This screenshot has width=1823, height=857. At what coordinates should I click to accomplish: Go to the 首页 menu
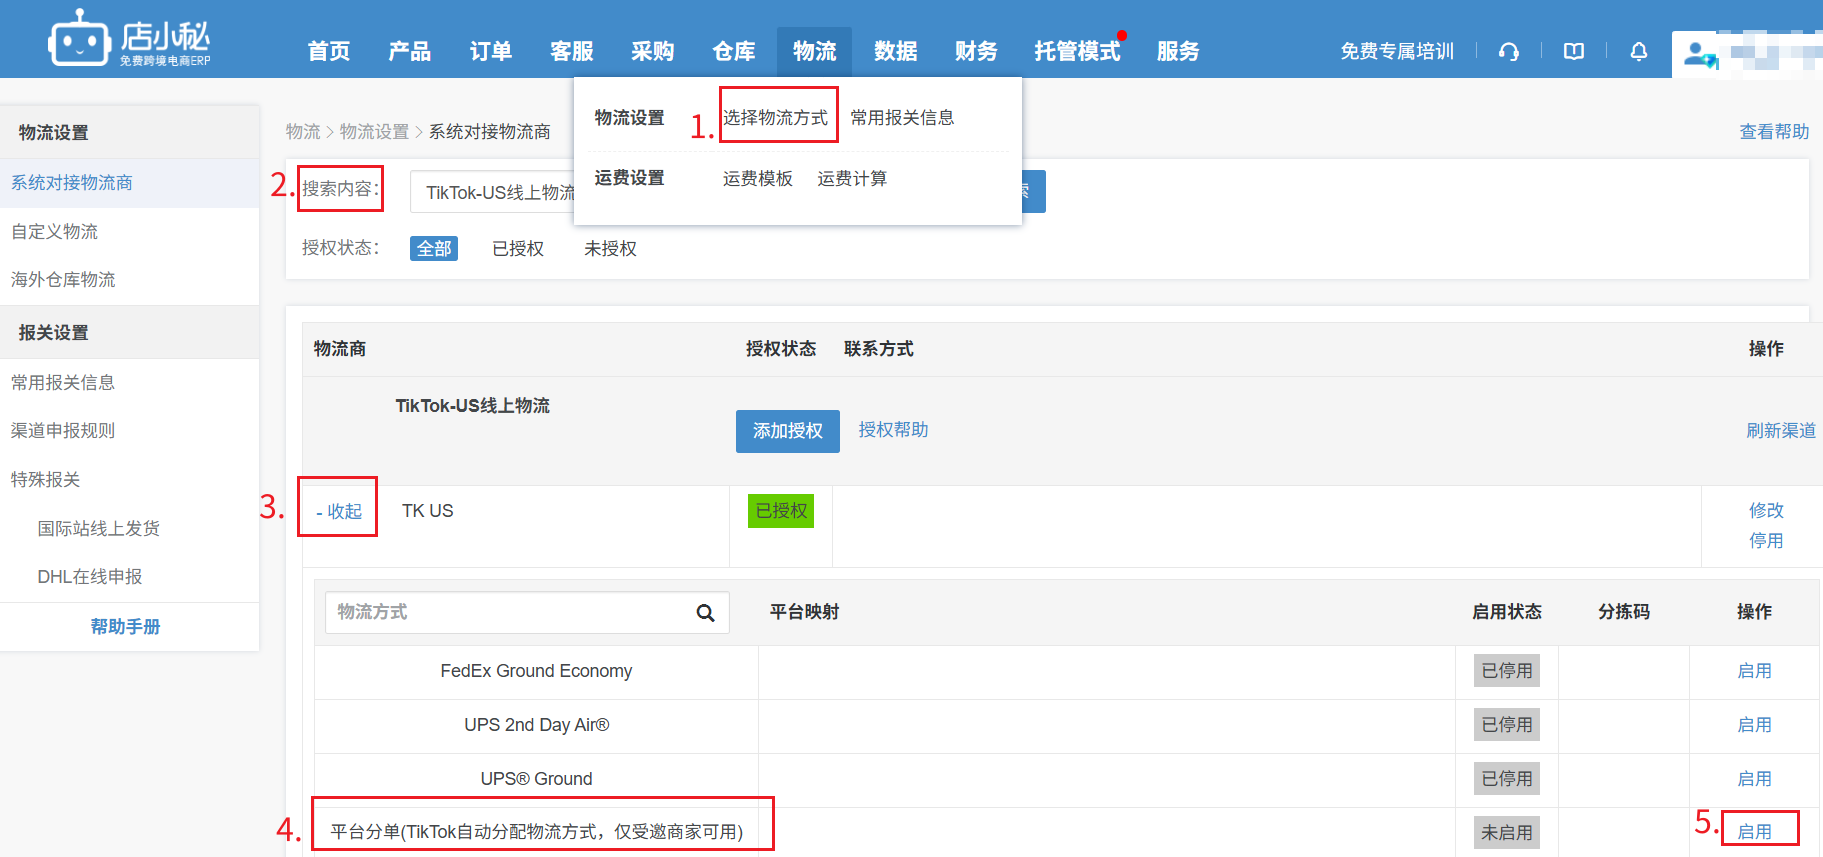[329, 51]
